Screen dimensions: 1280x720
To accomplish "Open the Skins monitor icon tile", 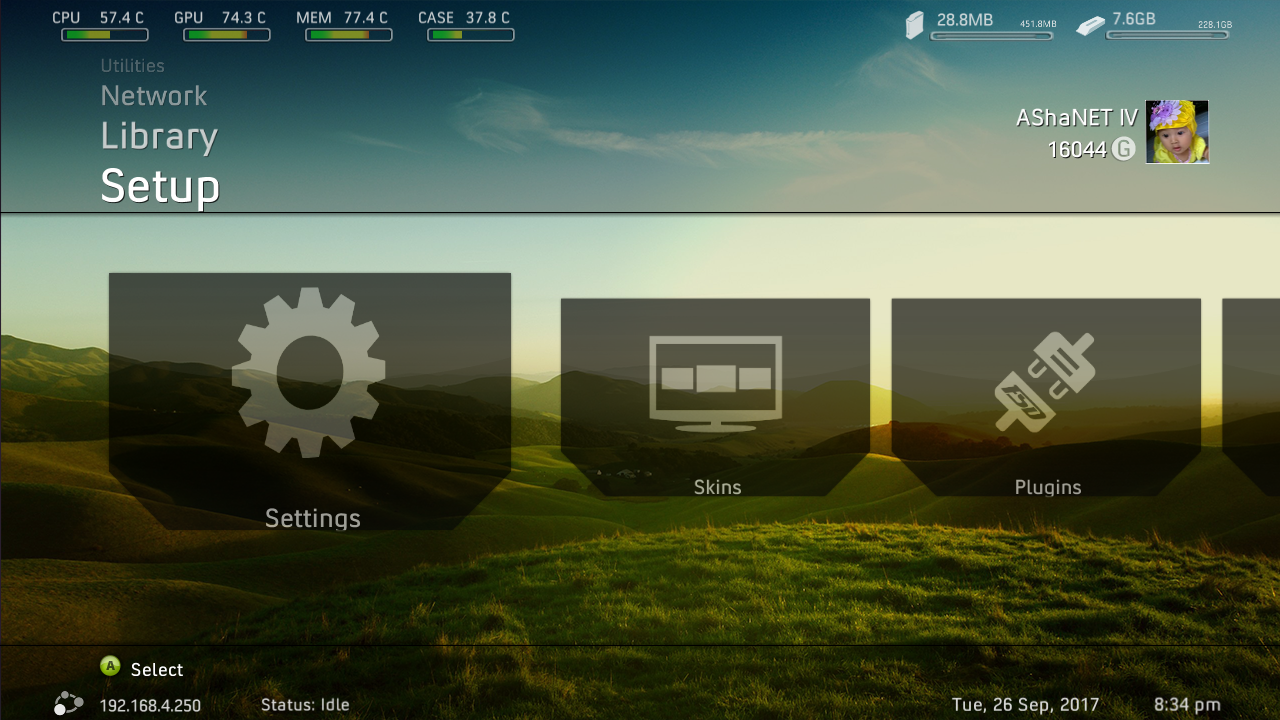I will (x=715, y=397).
